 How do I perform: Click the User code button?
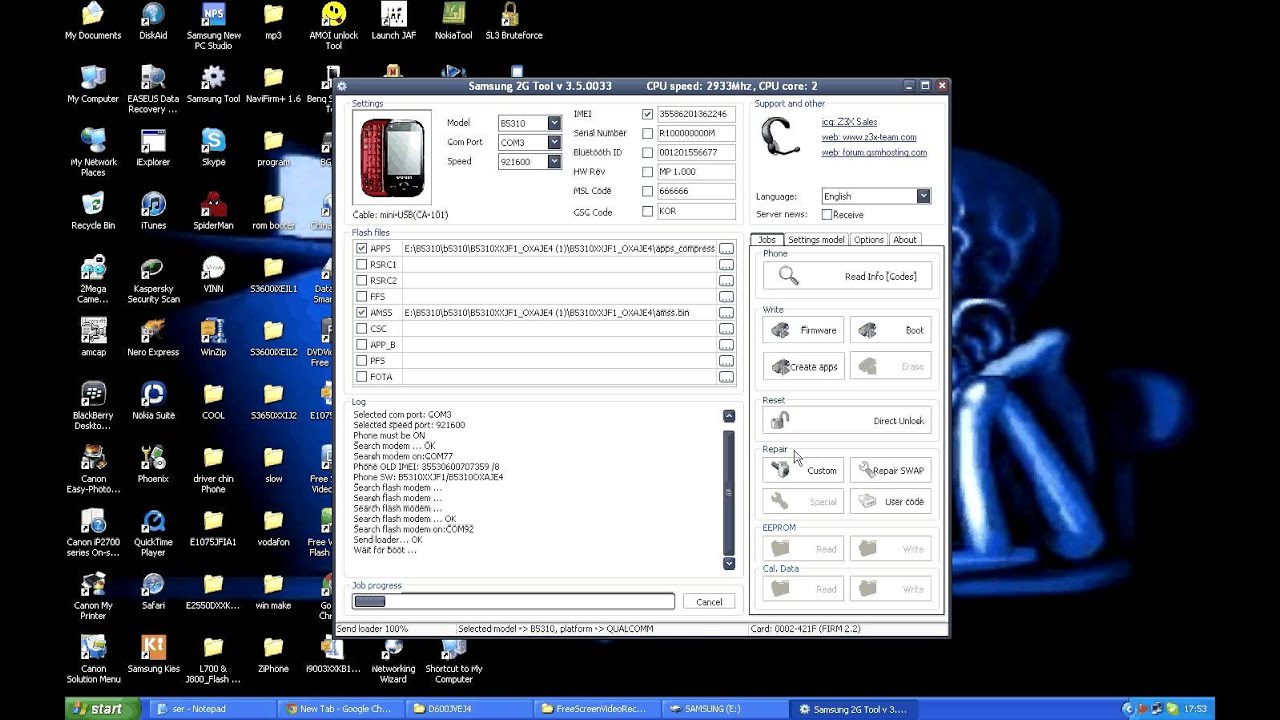(x=890, y=502)
